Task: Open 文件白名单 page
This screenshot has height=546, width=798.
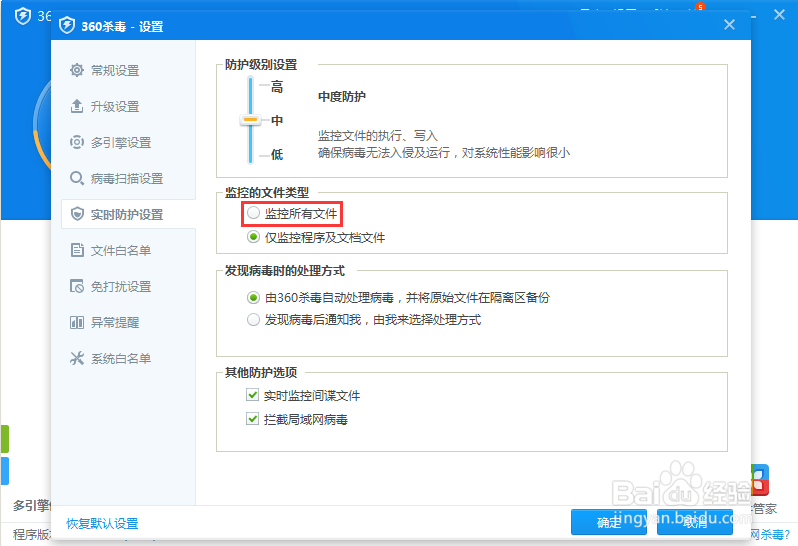Action: (121, 250)
